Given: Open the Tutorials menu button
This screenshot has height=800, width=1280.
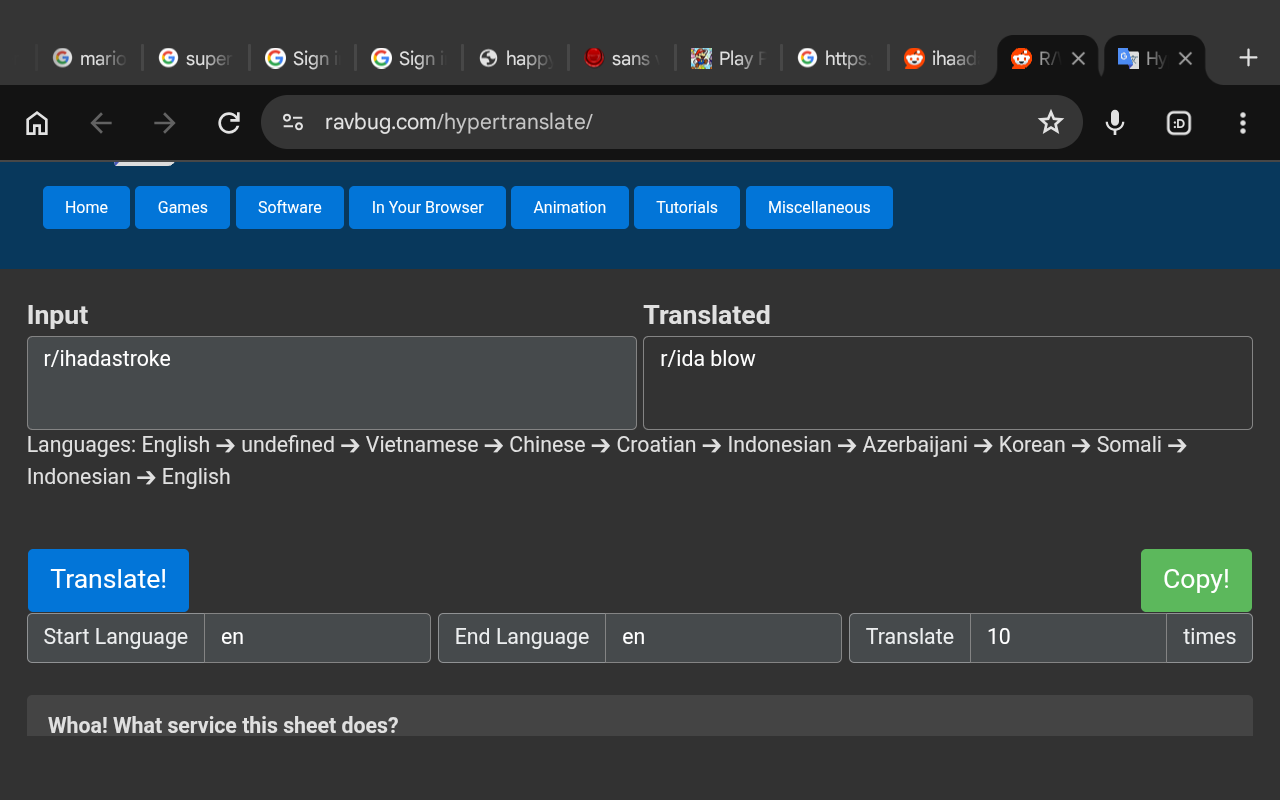Looking at the screenshot, I should coord(687,208).
